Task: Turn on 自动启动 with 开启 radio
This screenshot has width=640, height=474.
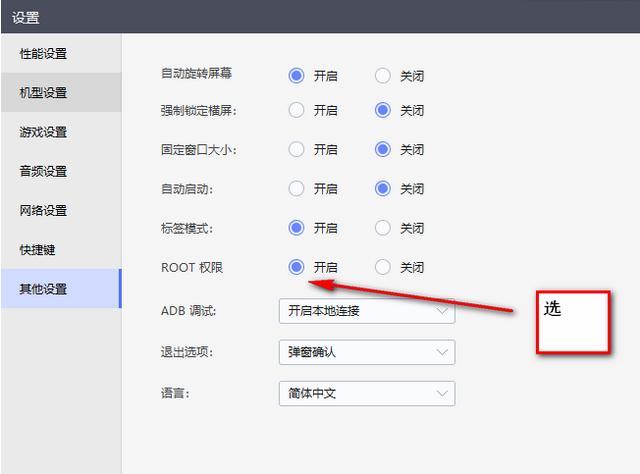Action: [x=296, y=188]
